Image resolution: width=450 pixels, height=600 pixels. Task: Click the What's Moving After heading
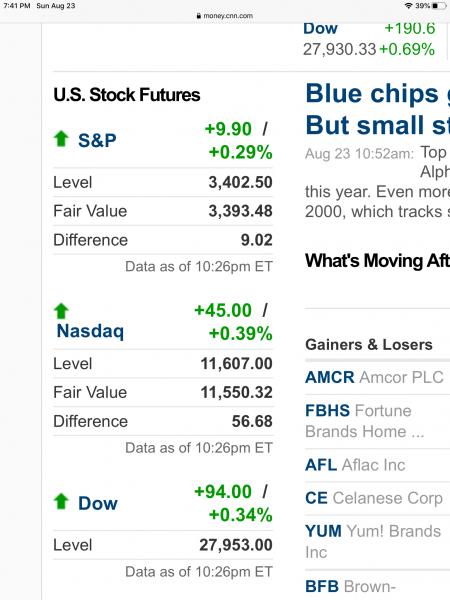coord(378,261)
